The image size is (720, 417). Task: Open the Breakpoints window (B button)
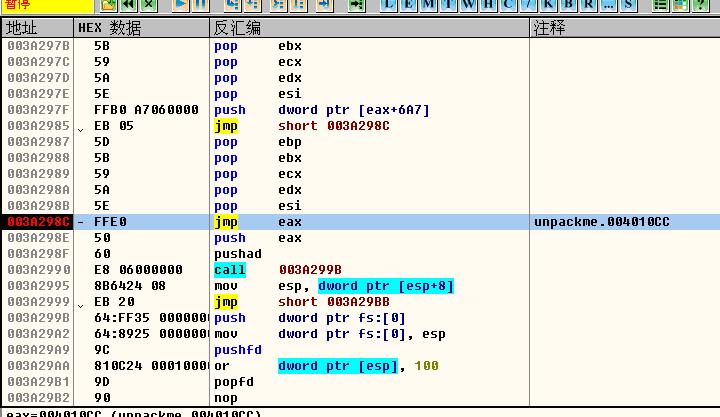coord(569,5)
